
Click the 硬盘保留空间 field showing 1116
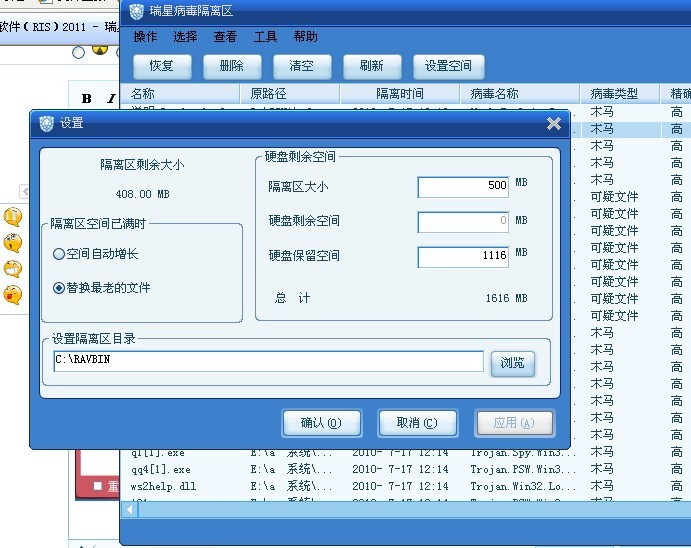click(x=463, y=256)
